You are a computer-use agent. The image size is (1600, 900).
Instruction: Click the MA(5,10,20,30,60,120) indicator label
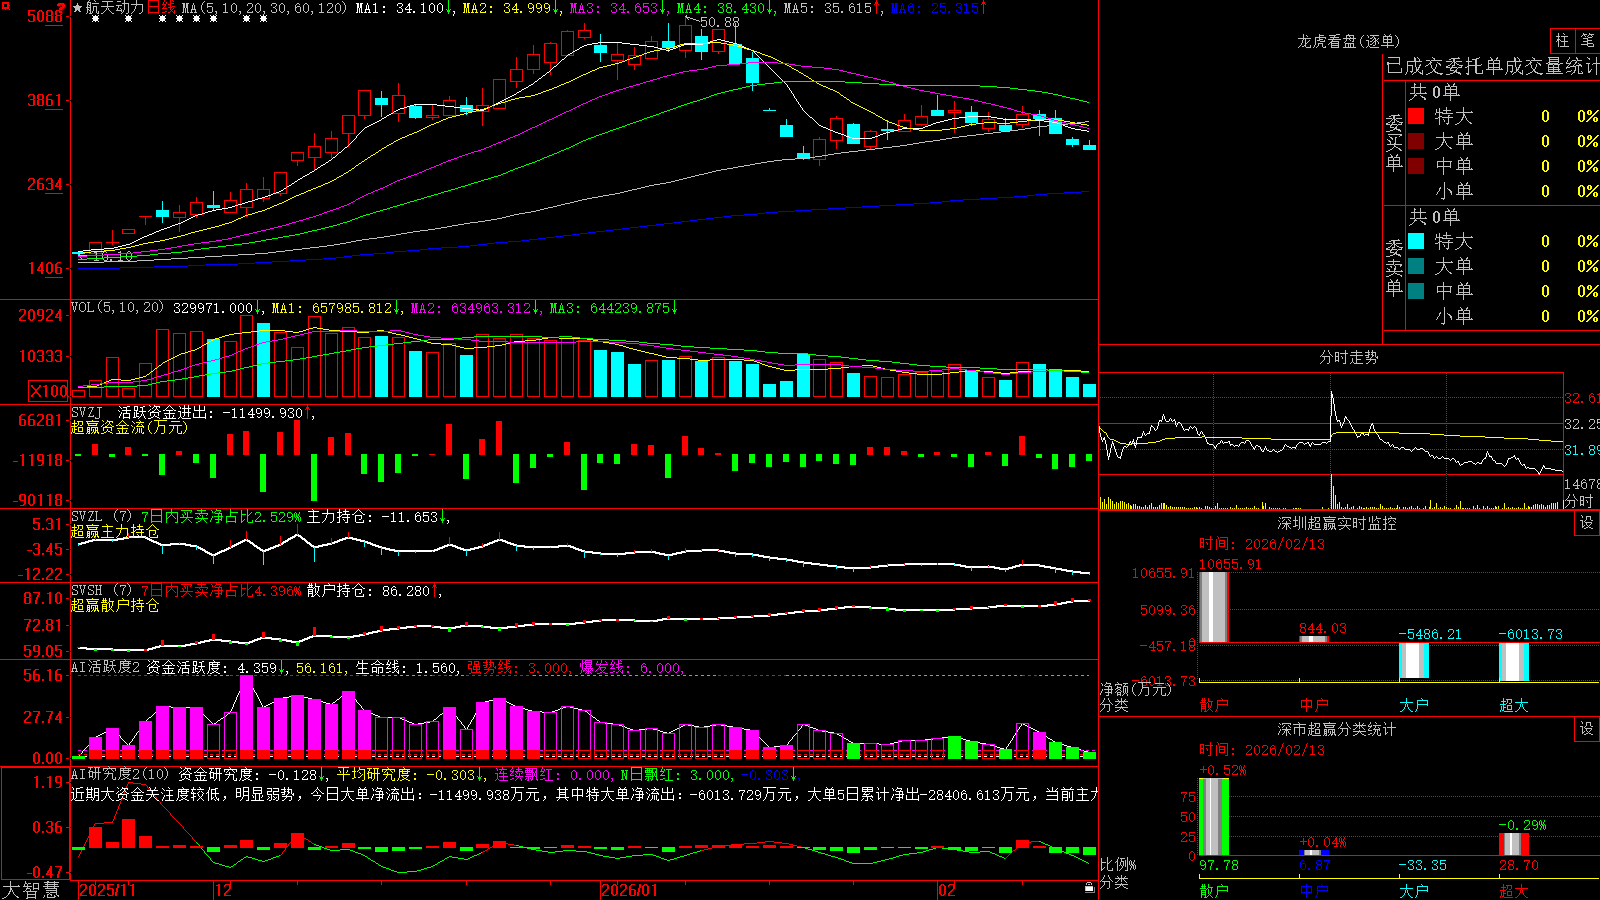coord(264,8)
